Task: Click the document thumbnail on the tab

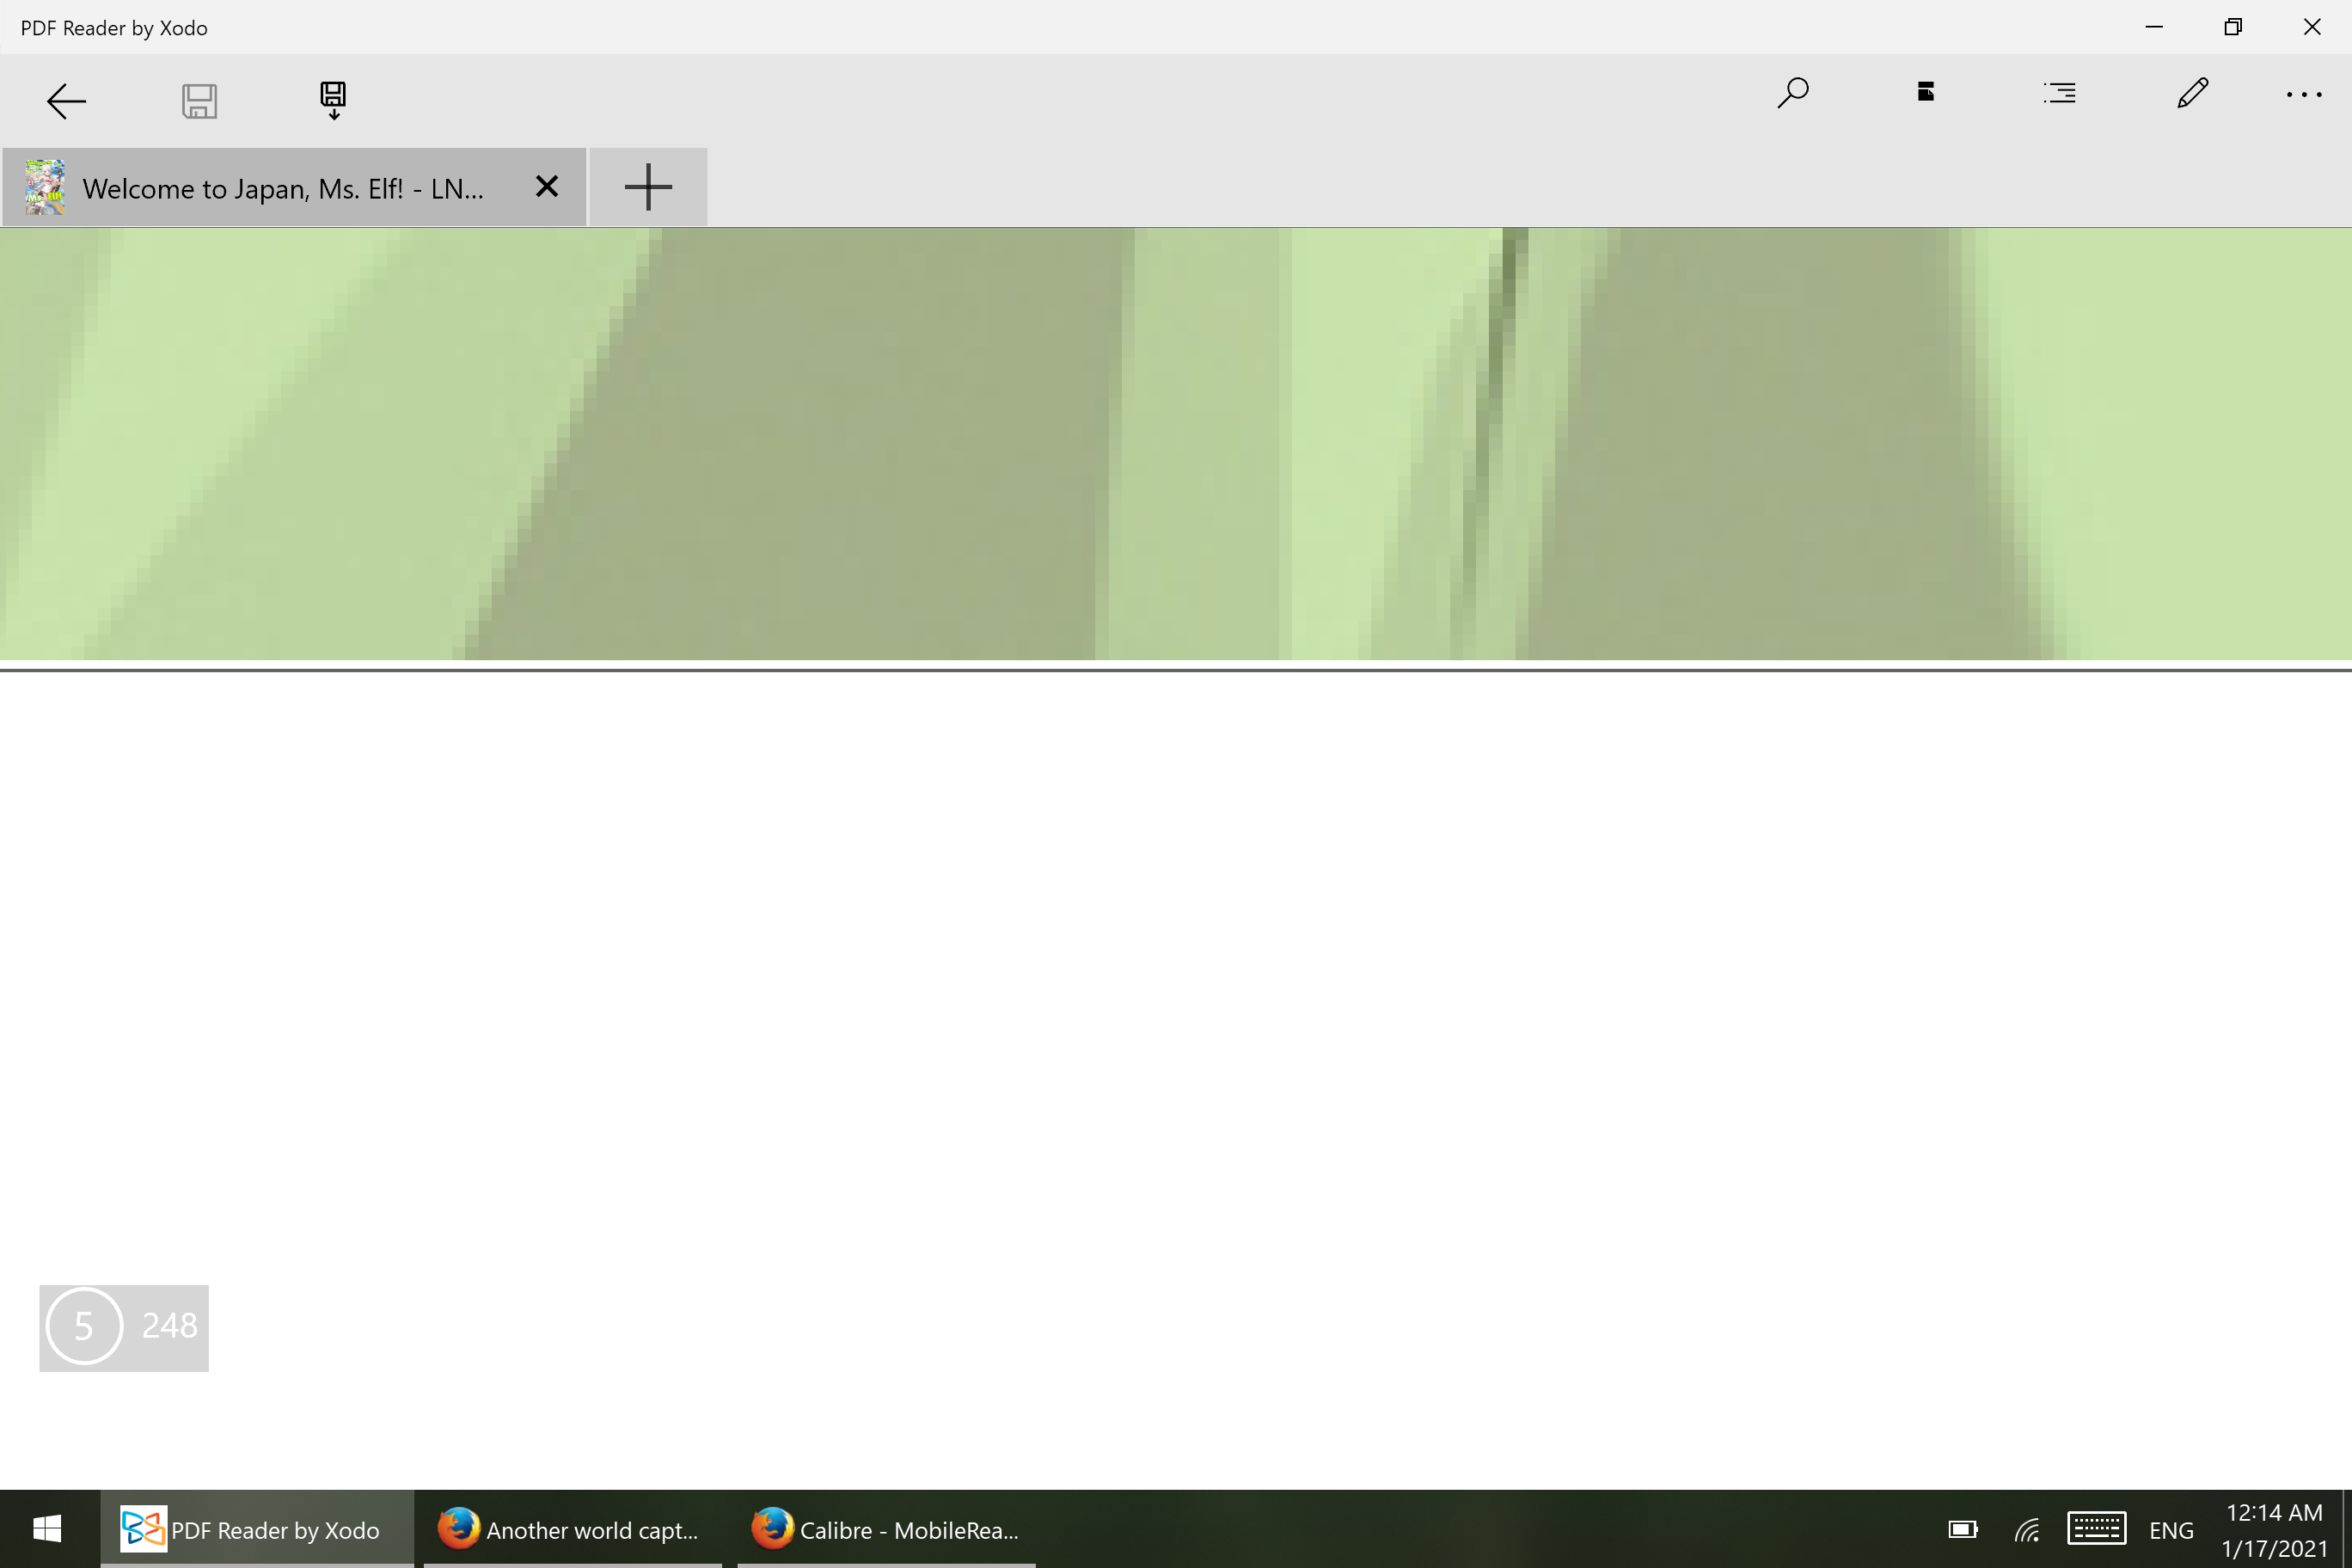Action: (45, 187)
